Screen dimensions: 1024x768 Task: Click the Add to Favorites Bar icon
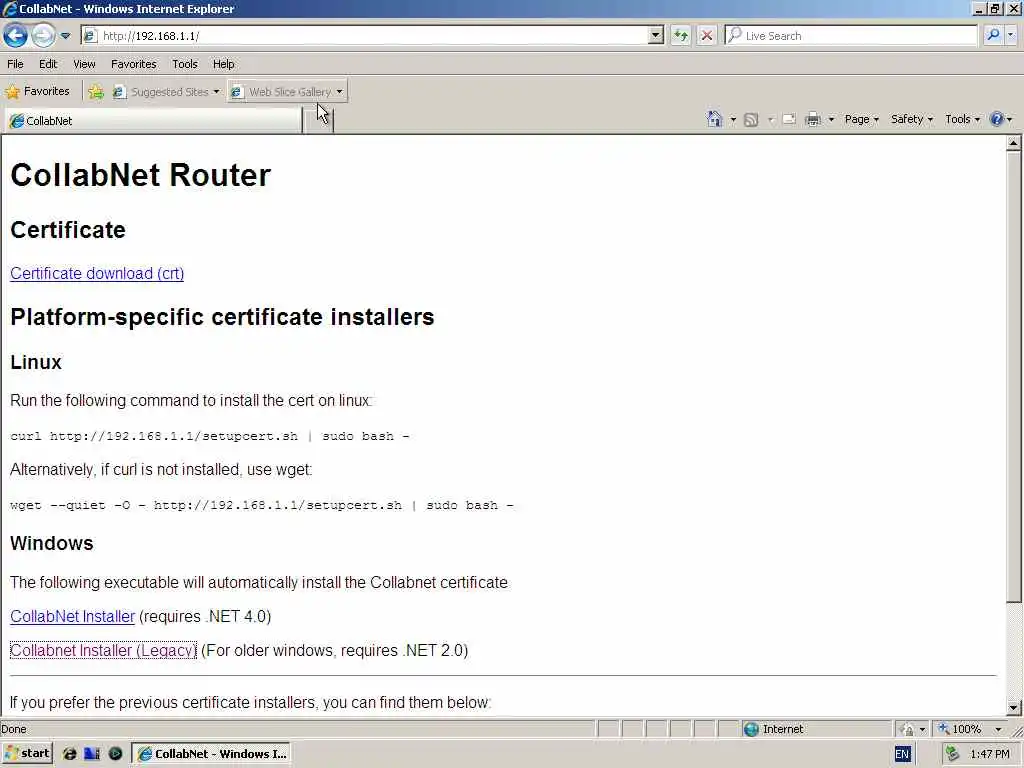click(96, 91)
